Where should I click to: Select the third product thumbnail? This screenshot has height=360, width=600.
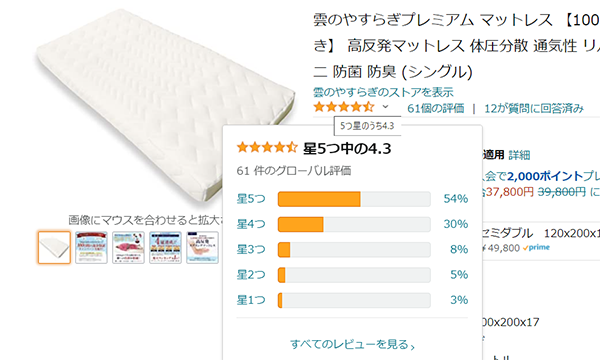[x=128, y=248]
